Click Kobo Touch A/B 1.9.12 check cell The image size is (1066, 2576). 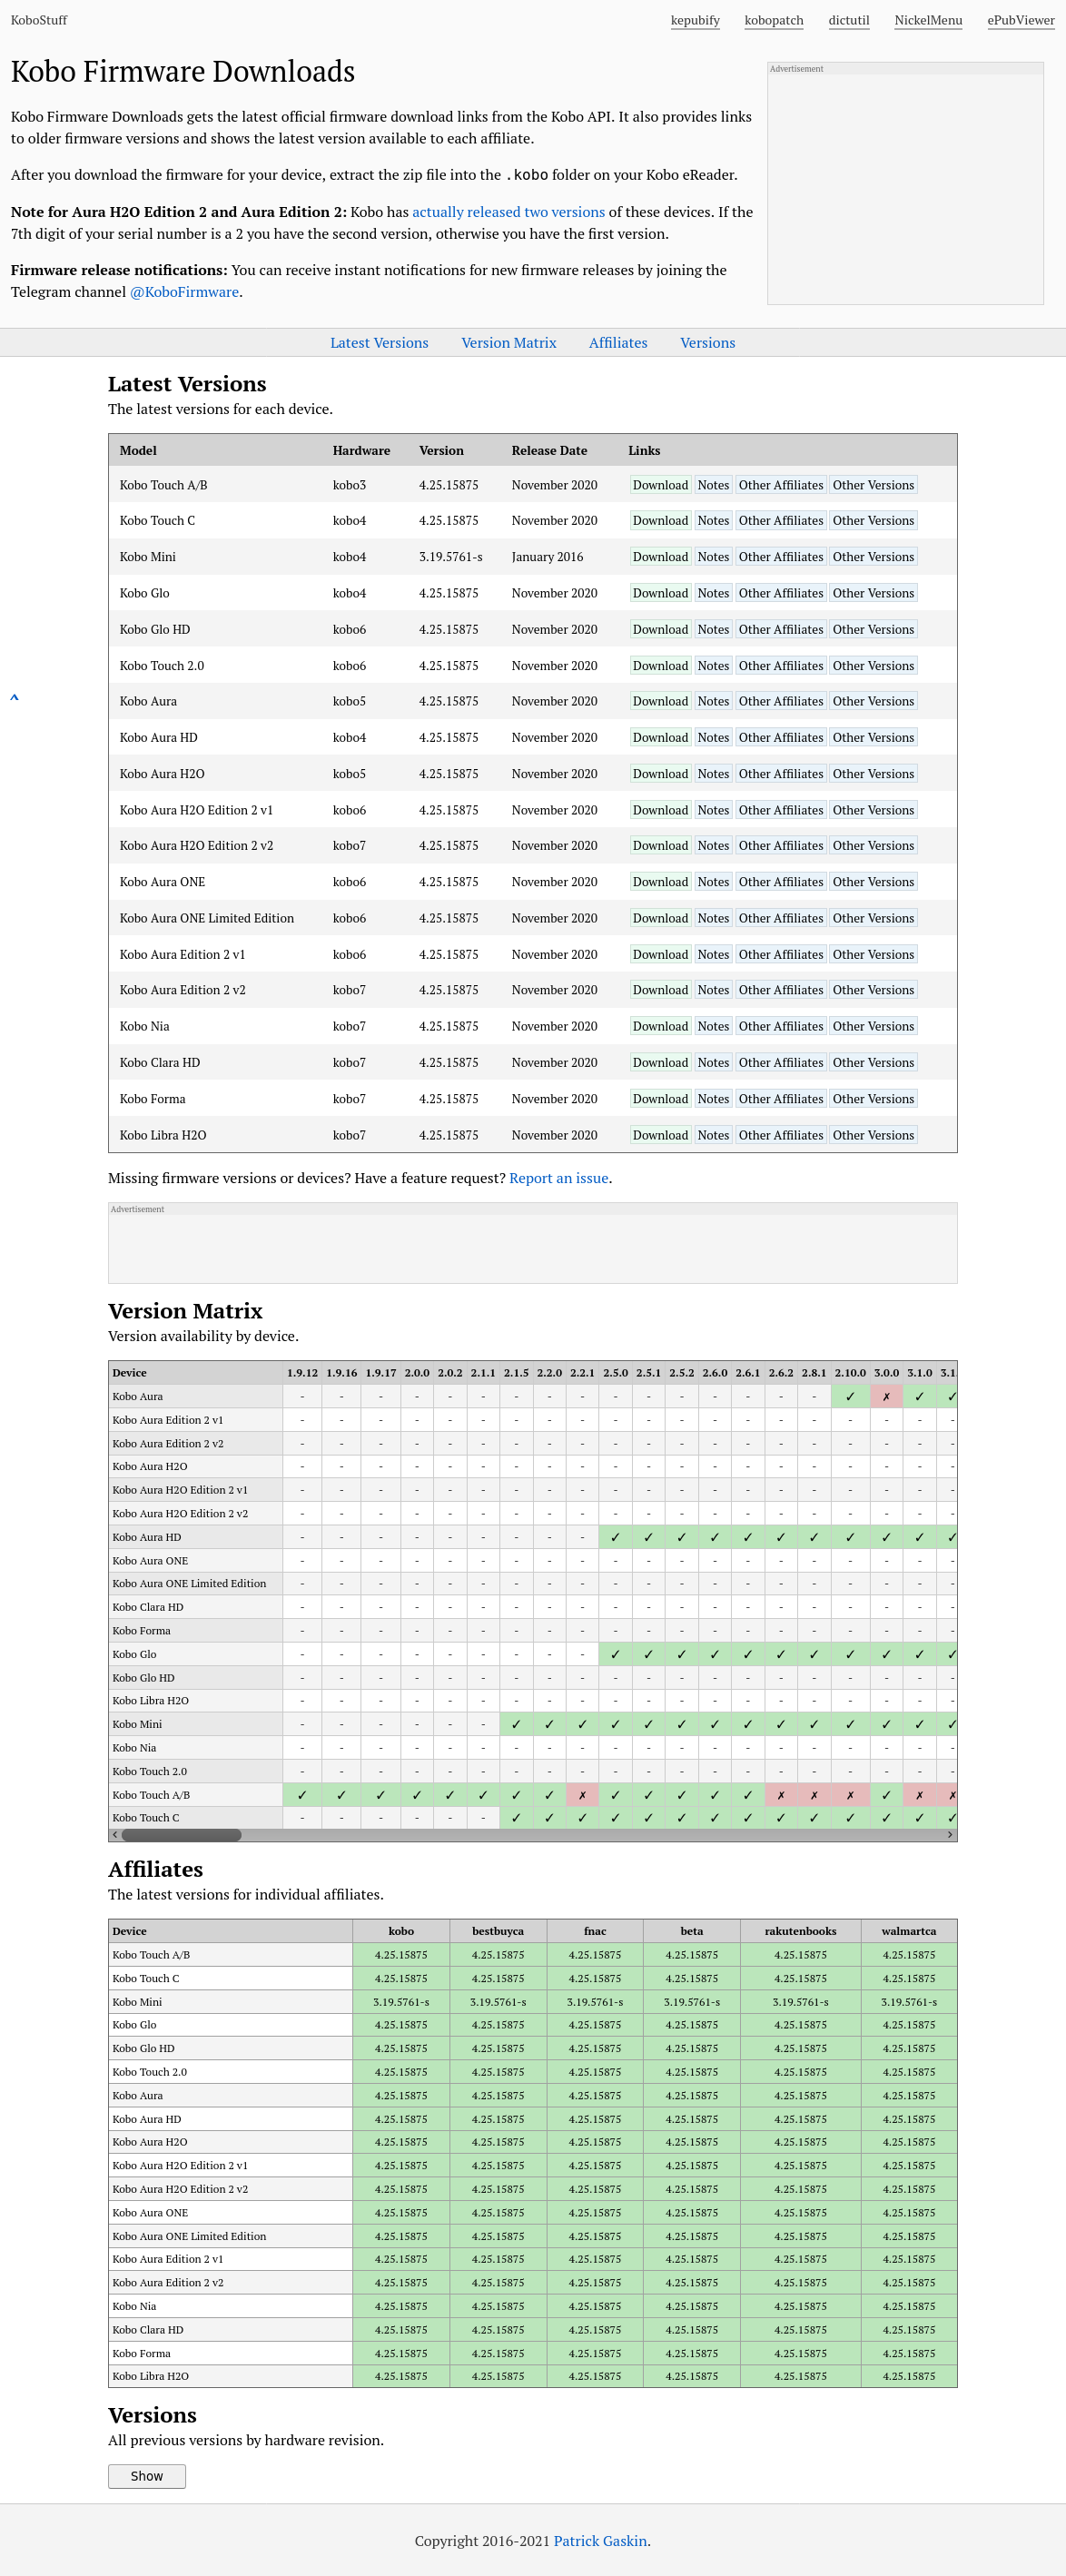pos(302,1795)
